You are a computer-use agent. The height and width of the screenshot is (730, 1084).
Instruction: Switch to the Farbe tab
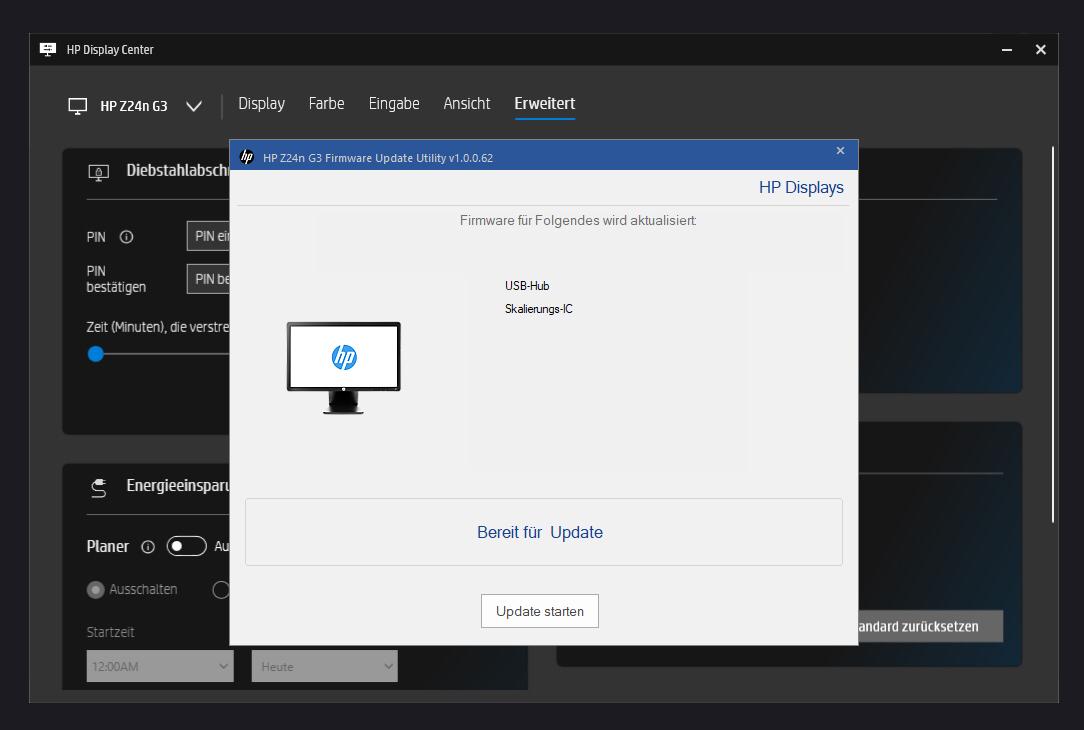point(326,103)
